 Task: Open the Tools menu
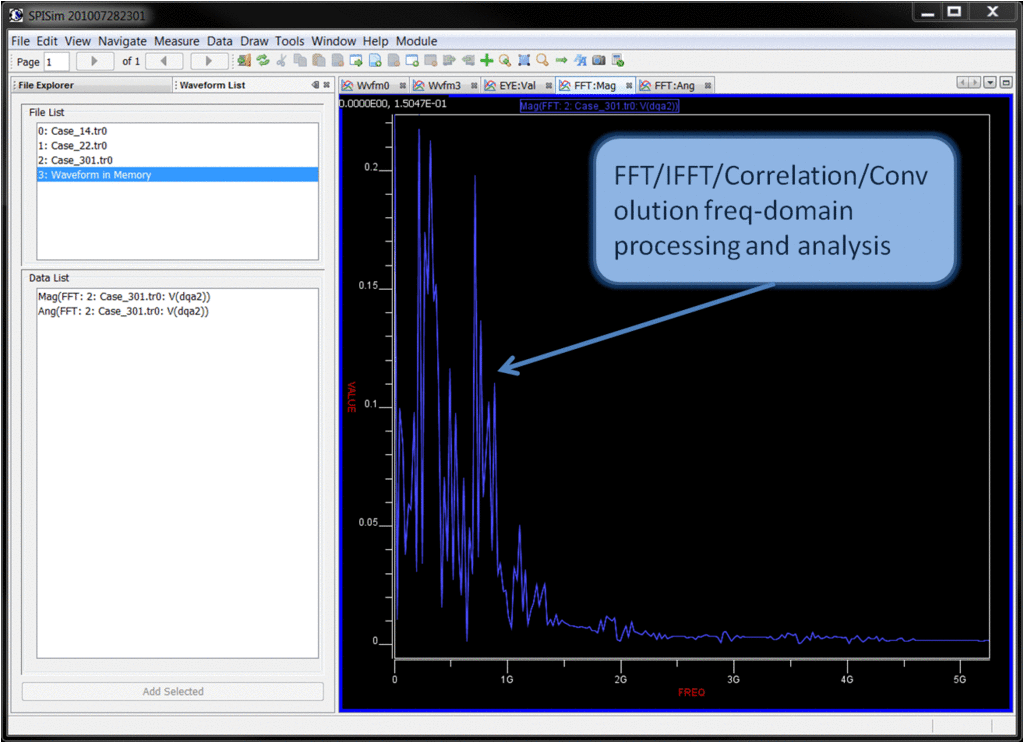tap(289, 41)
